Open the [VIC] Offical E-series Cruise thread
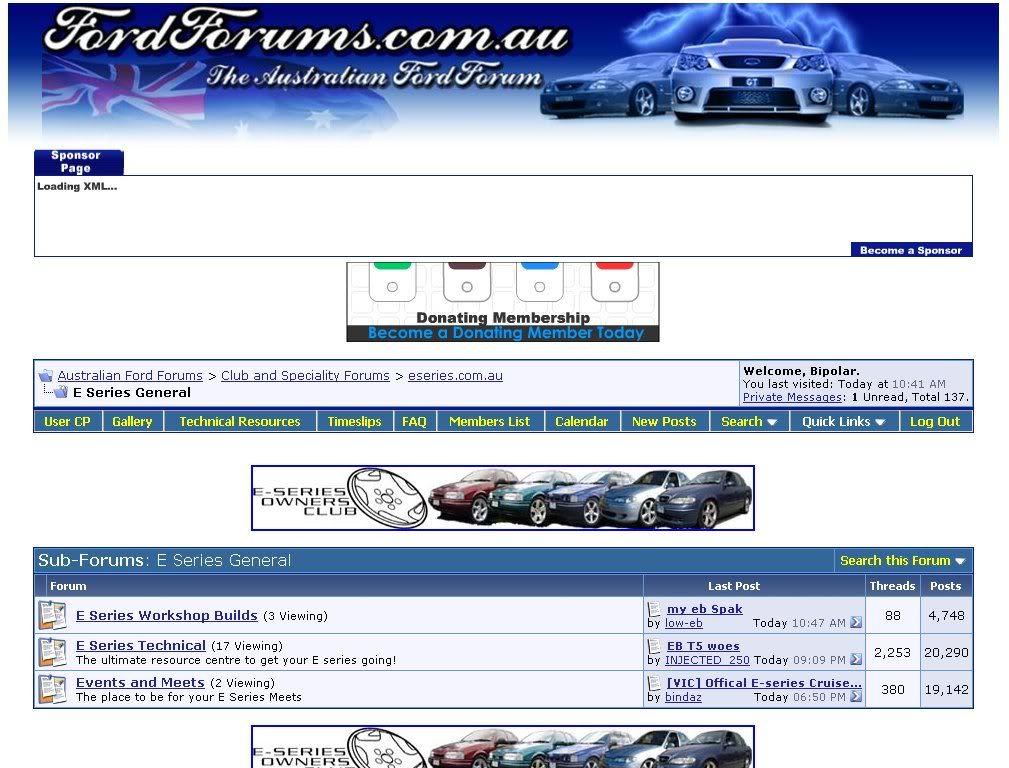 [764, 683]
